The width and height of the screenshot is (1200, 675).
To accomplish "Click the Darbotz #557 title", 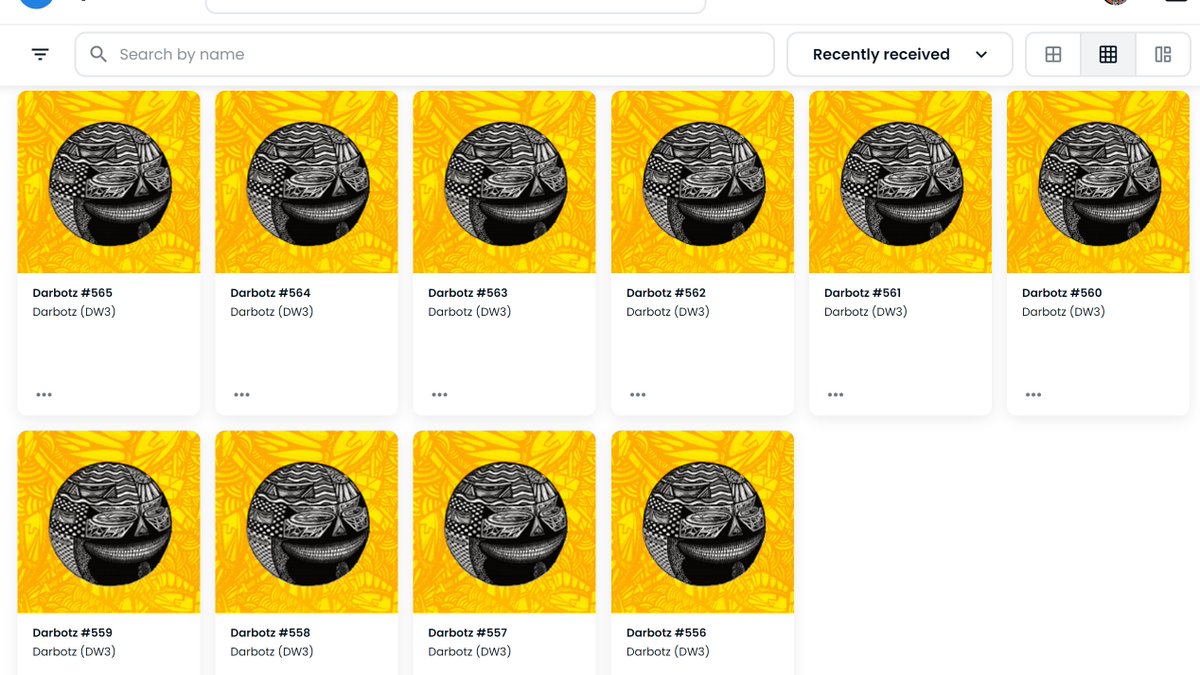I will (468, 633).
